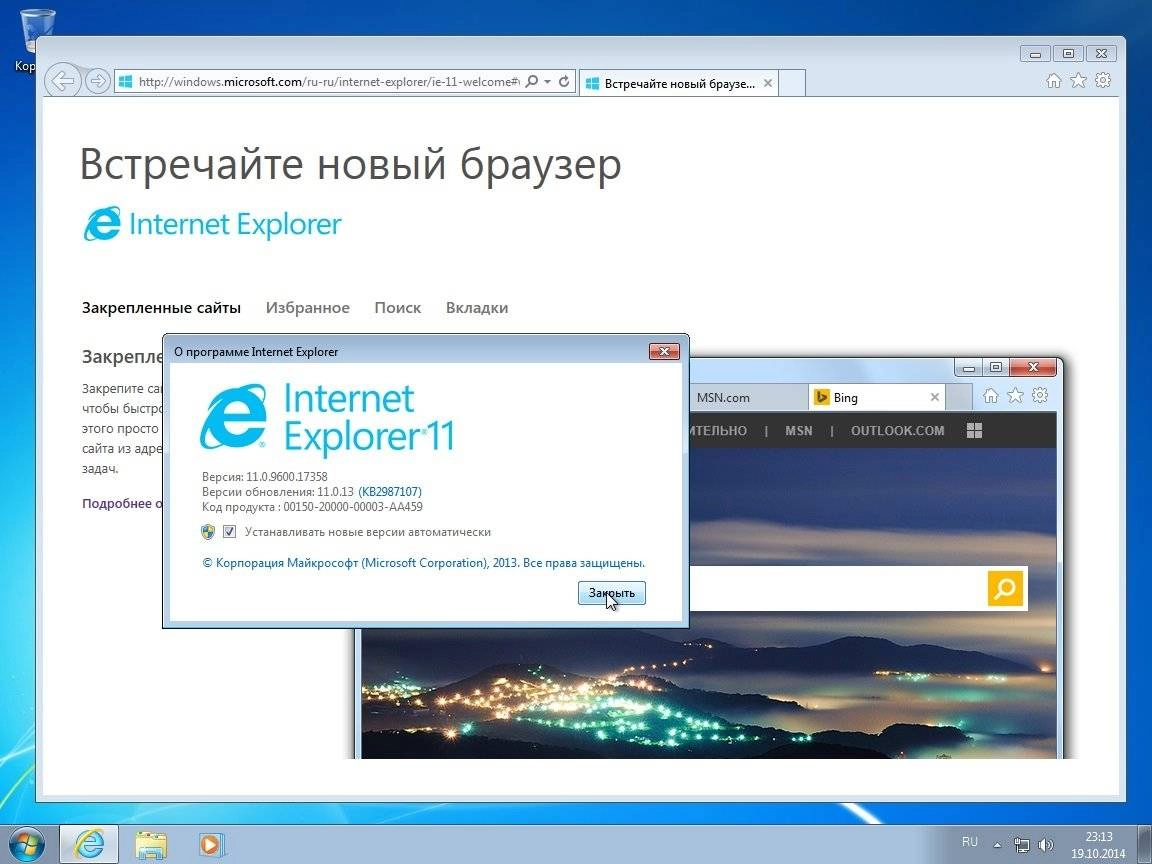Viewport: 1152px width, 864px height.
Task: Click the Windows logo icon in address bar
Action: [x=126, y=82]
